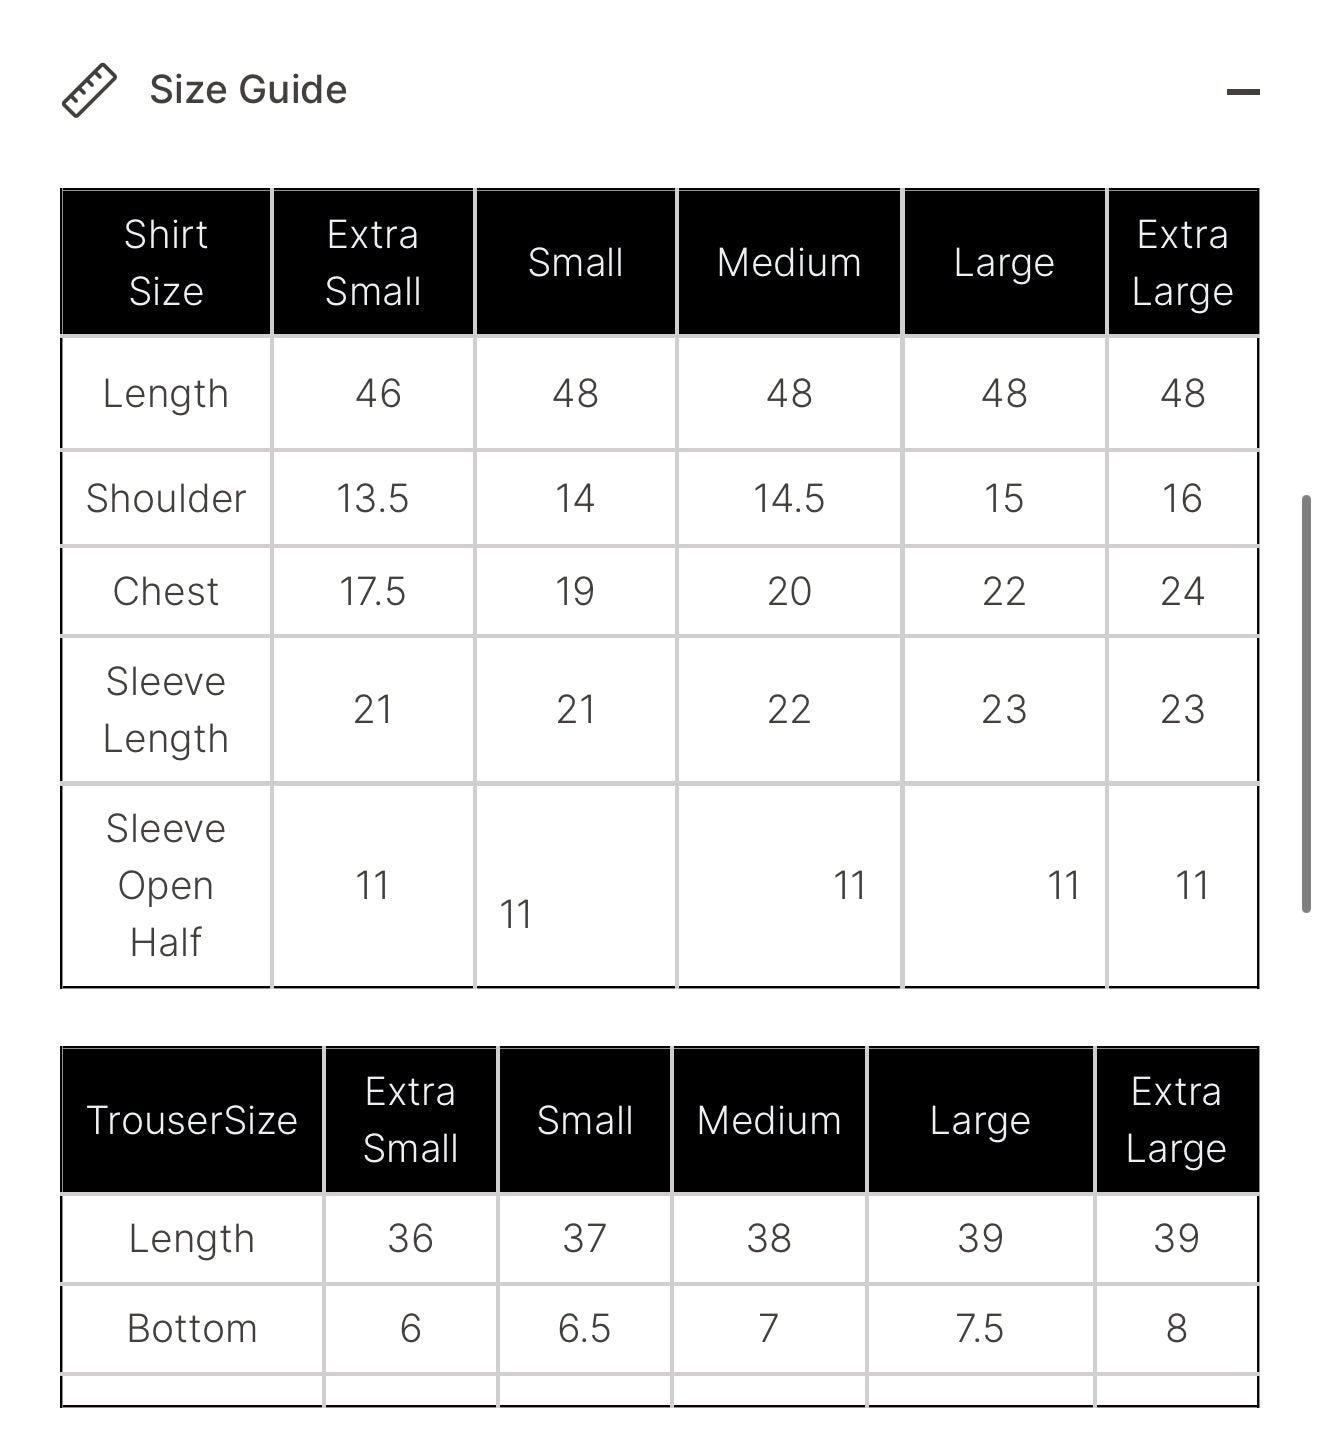Screen dimensions: 1320x1455
Task: Click the ruler icon beside Size Guide
Action: [89, 91]
